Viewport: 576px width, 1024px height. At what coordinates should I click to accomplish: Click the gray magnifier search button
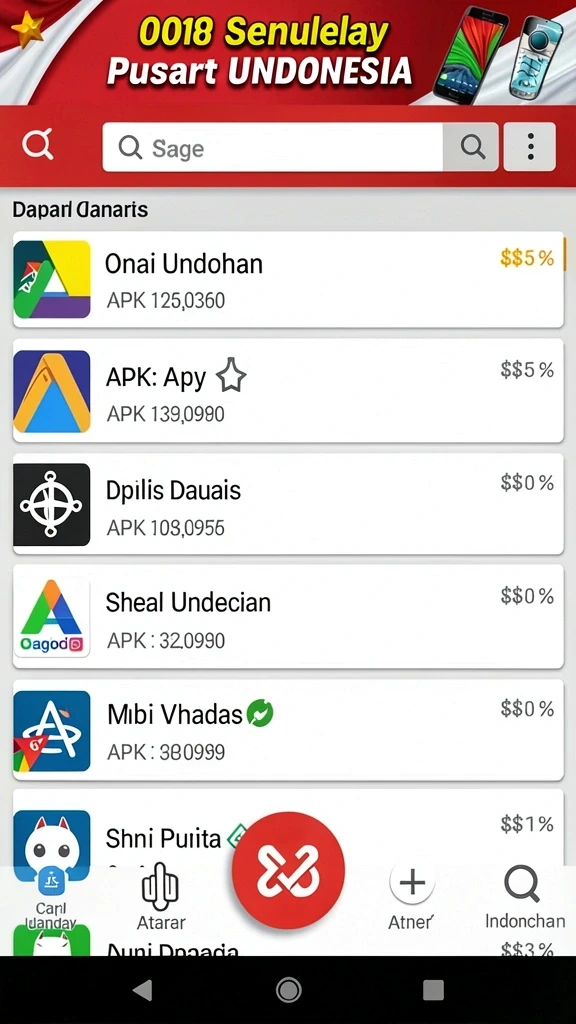(x=471, y=148)
